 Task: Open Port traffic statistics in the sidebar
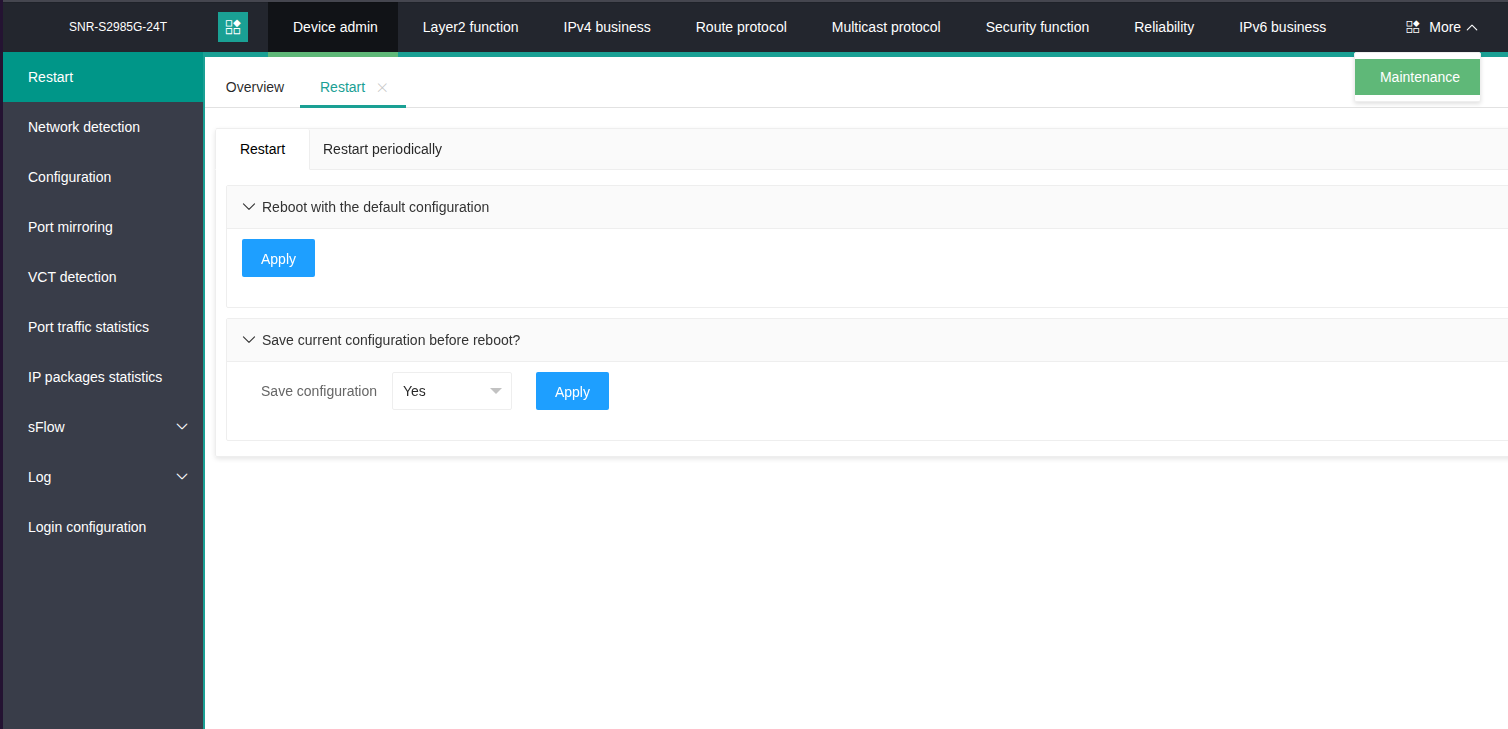tap(102, 327)
